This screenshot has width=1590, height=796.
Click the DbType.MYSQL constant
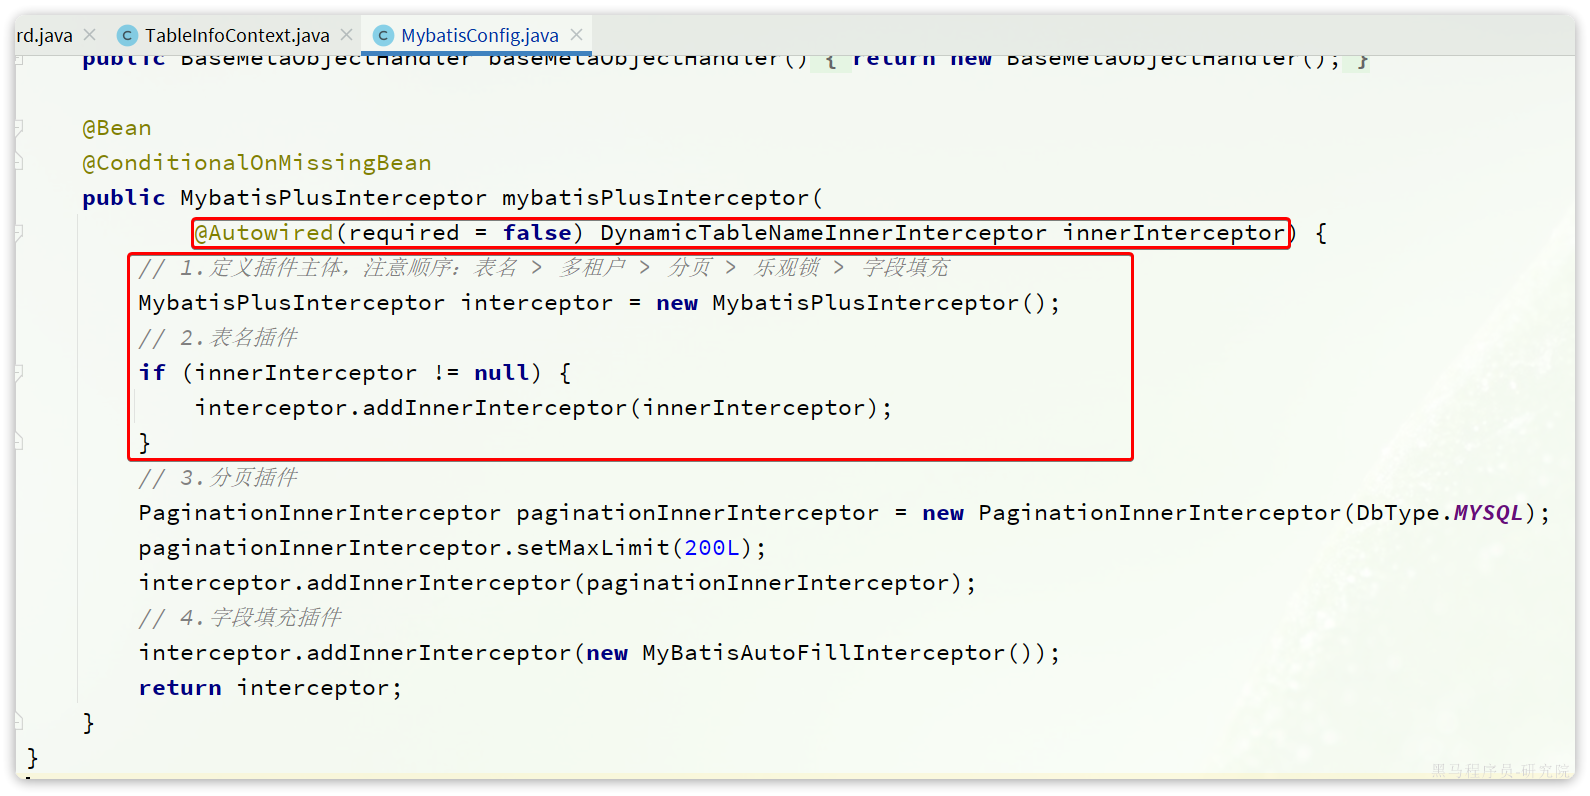[1439, 512]
